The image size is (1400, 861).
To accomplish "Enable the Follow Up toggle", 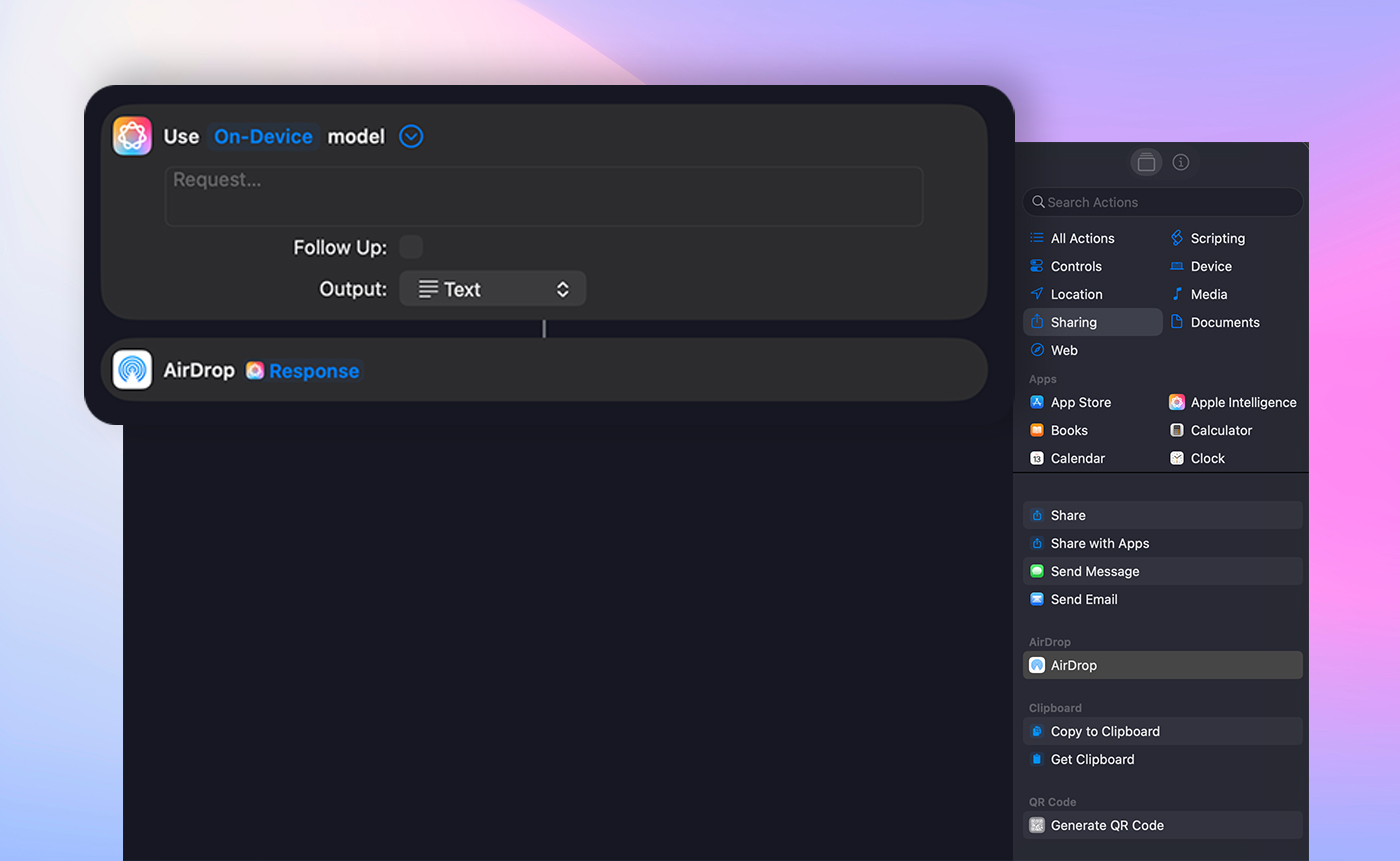I will (x=411, y=246).
